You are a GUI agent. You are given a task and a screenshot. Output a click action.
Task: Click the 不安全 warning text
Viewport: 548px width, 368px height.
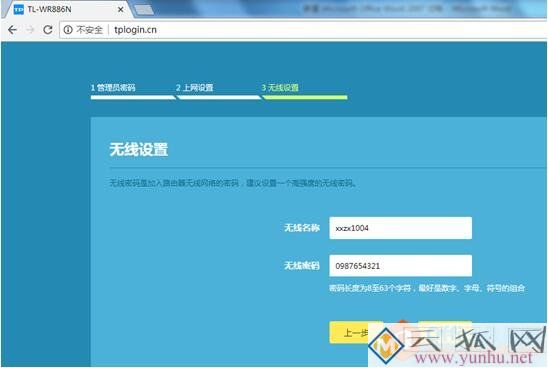89,30
